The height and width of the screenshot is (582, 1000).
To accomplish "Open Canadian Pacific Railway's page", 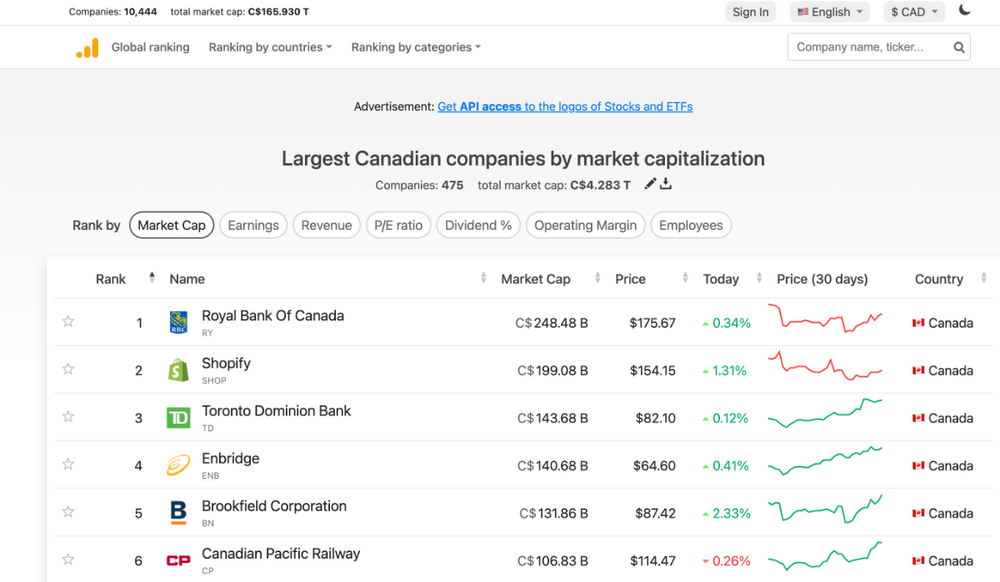I will [x=281, y=553].
